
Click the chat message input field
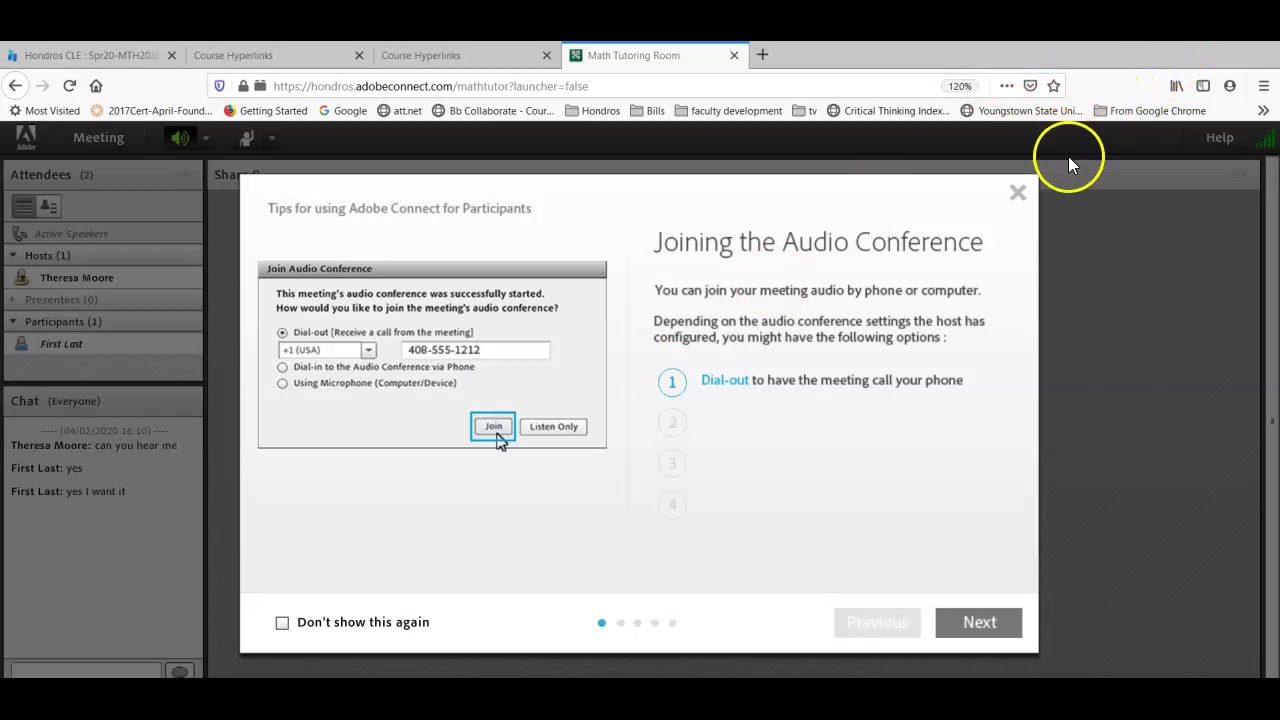tap(84, 671)
